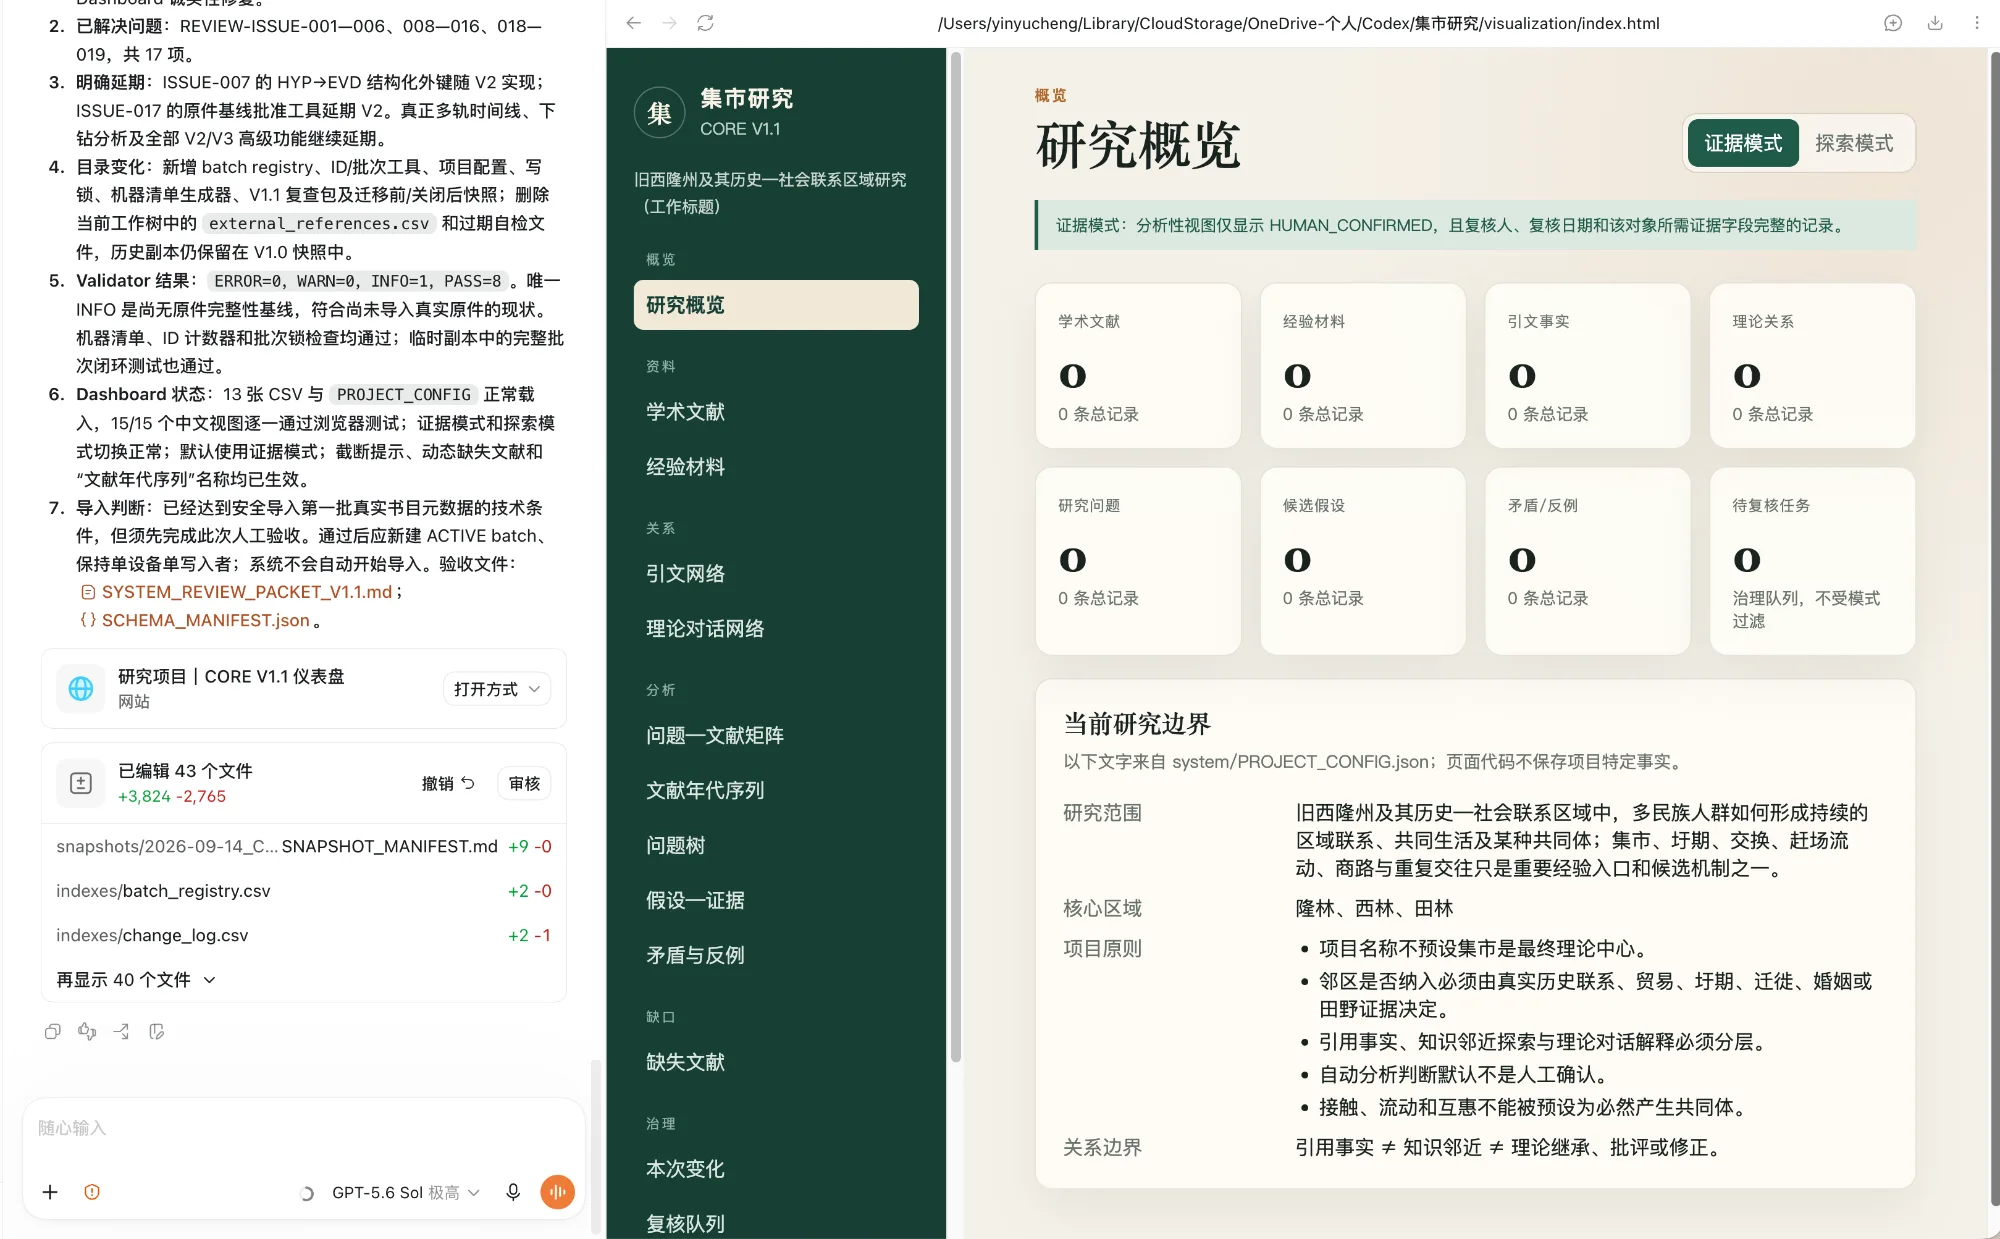Viewport: 2000px width, 1239px height.
Task: Open the 打开方式 dropdown
Action: click(496, 689)
